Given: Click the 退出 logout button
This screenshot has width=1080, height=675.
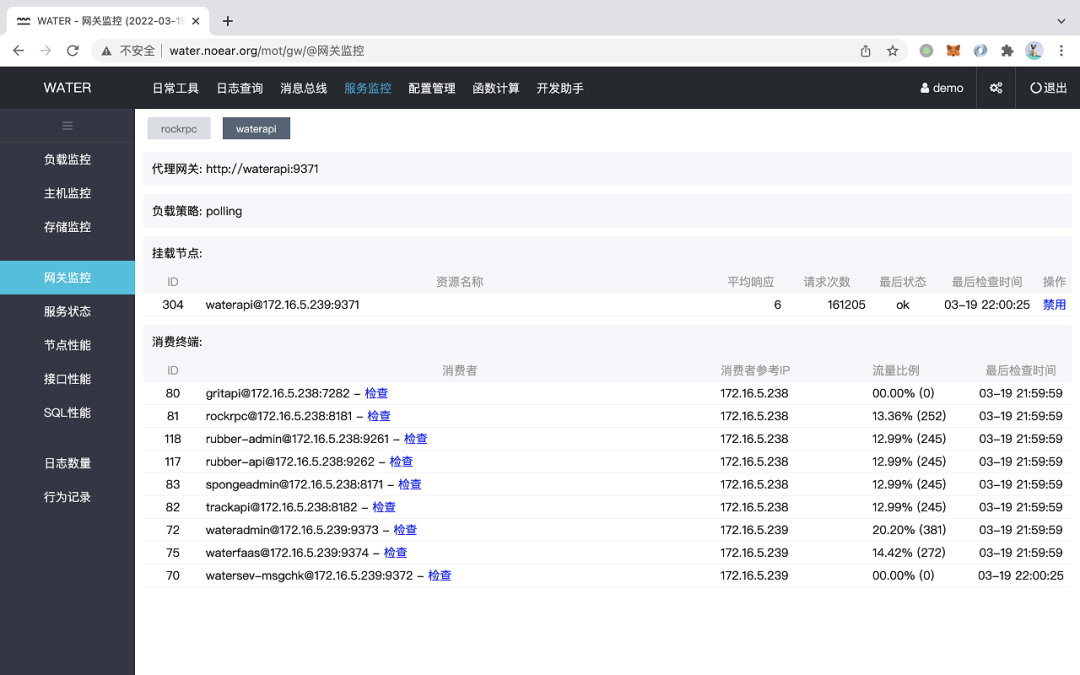Looking at the screenshot, I should click(1048, 88).
